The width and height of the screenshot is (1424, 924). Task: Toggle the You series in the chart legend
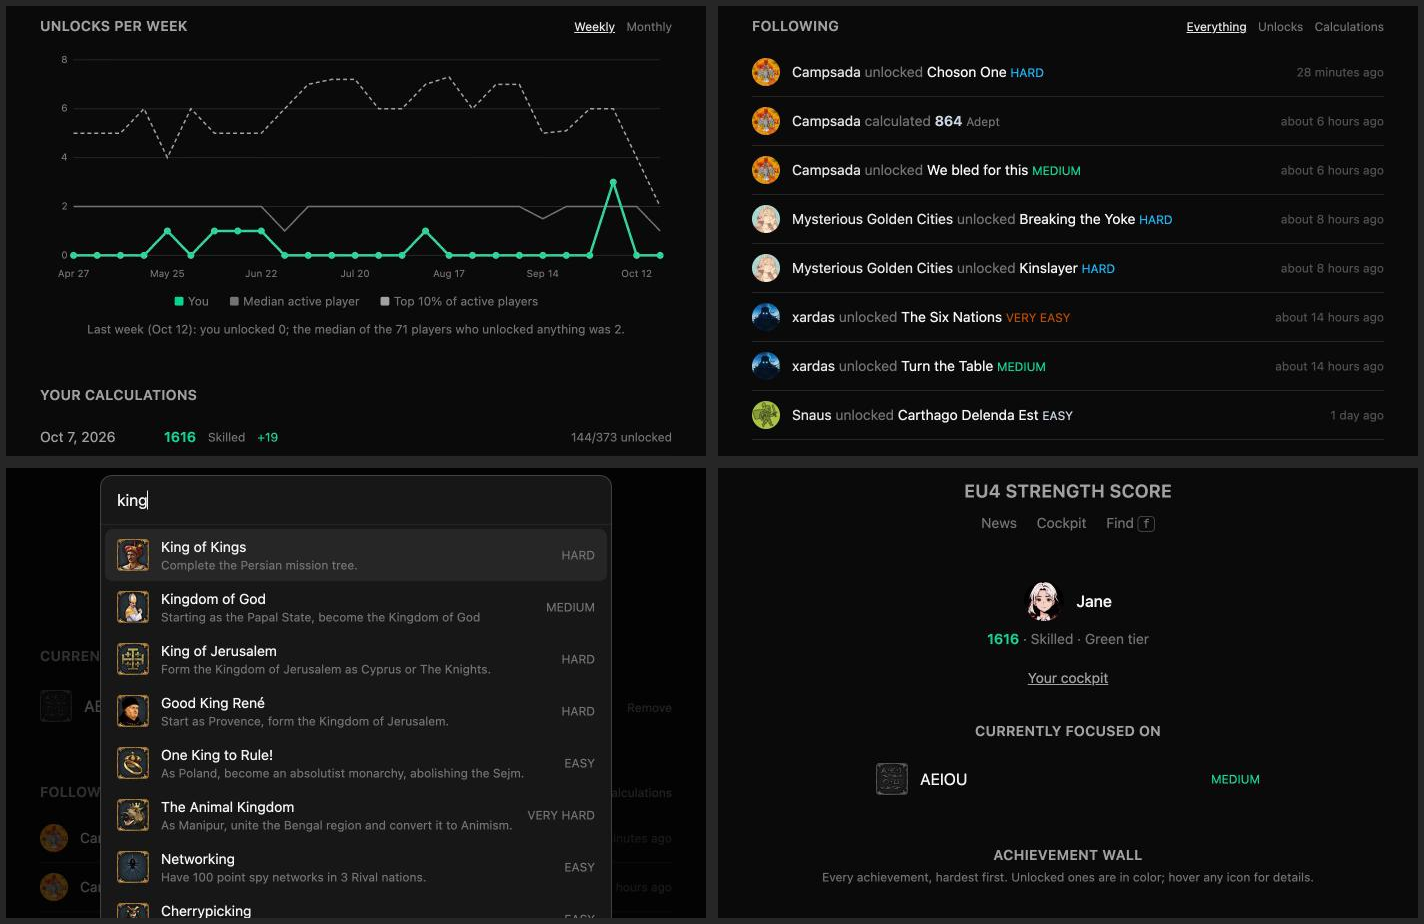pyautogui.click(x=192, y=301)
